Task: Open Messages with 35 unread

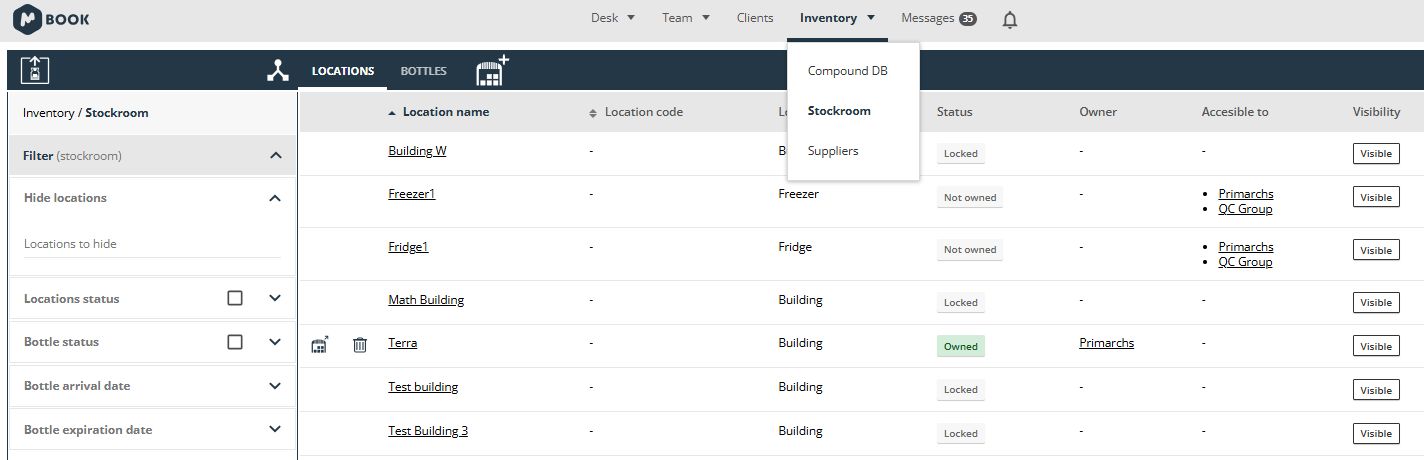Action: pos(938,18)
